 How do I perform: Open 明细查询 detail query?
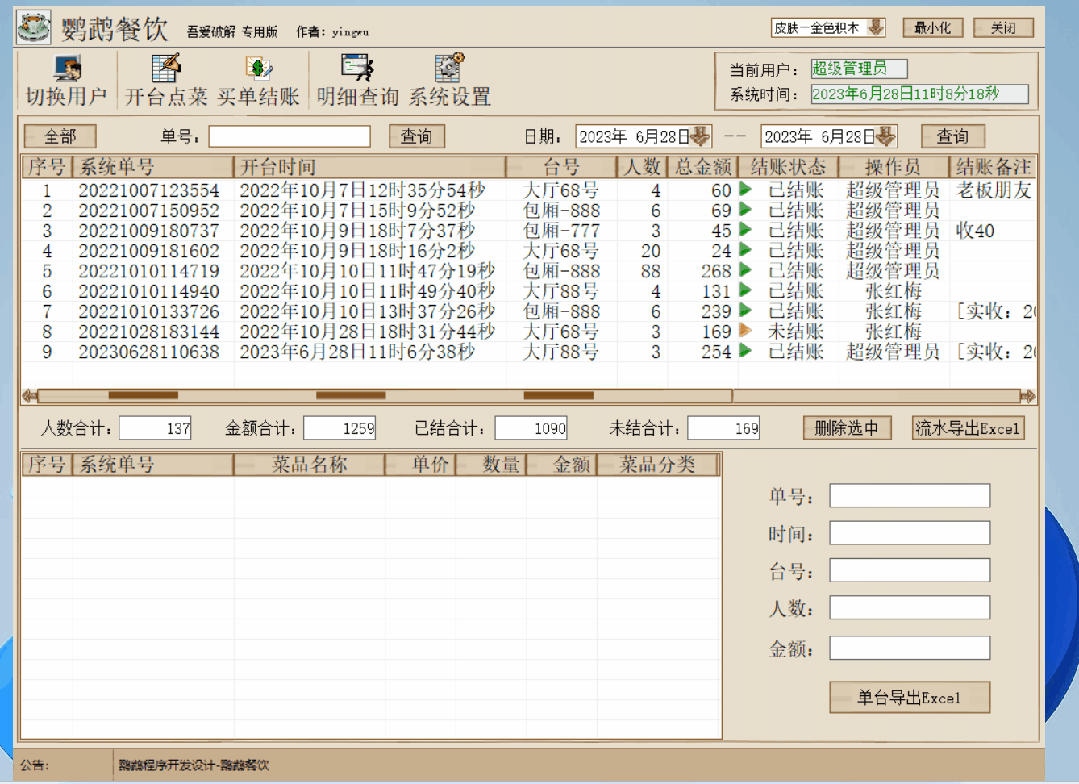[358, 81]
